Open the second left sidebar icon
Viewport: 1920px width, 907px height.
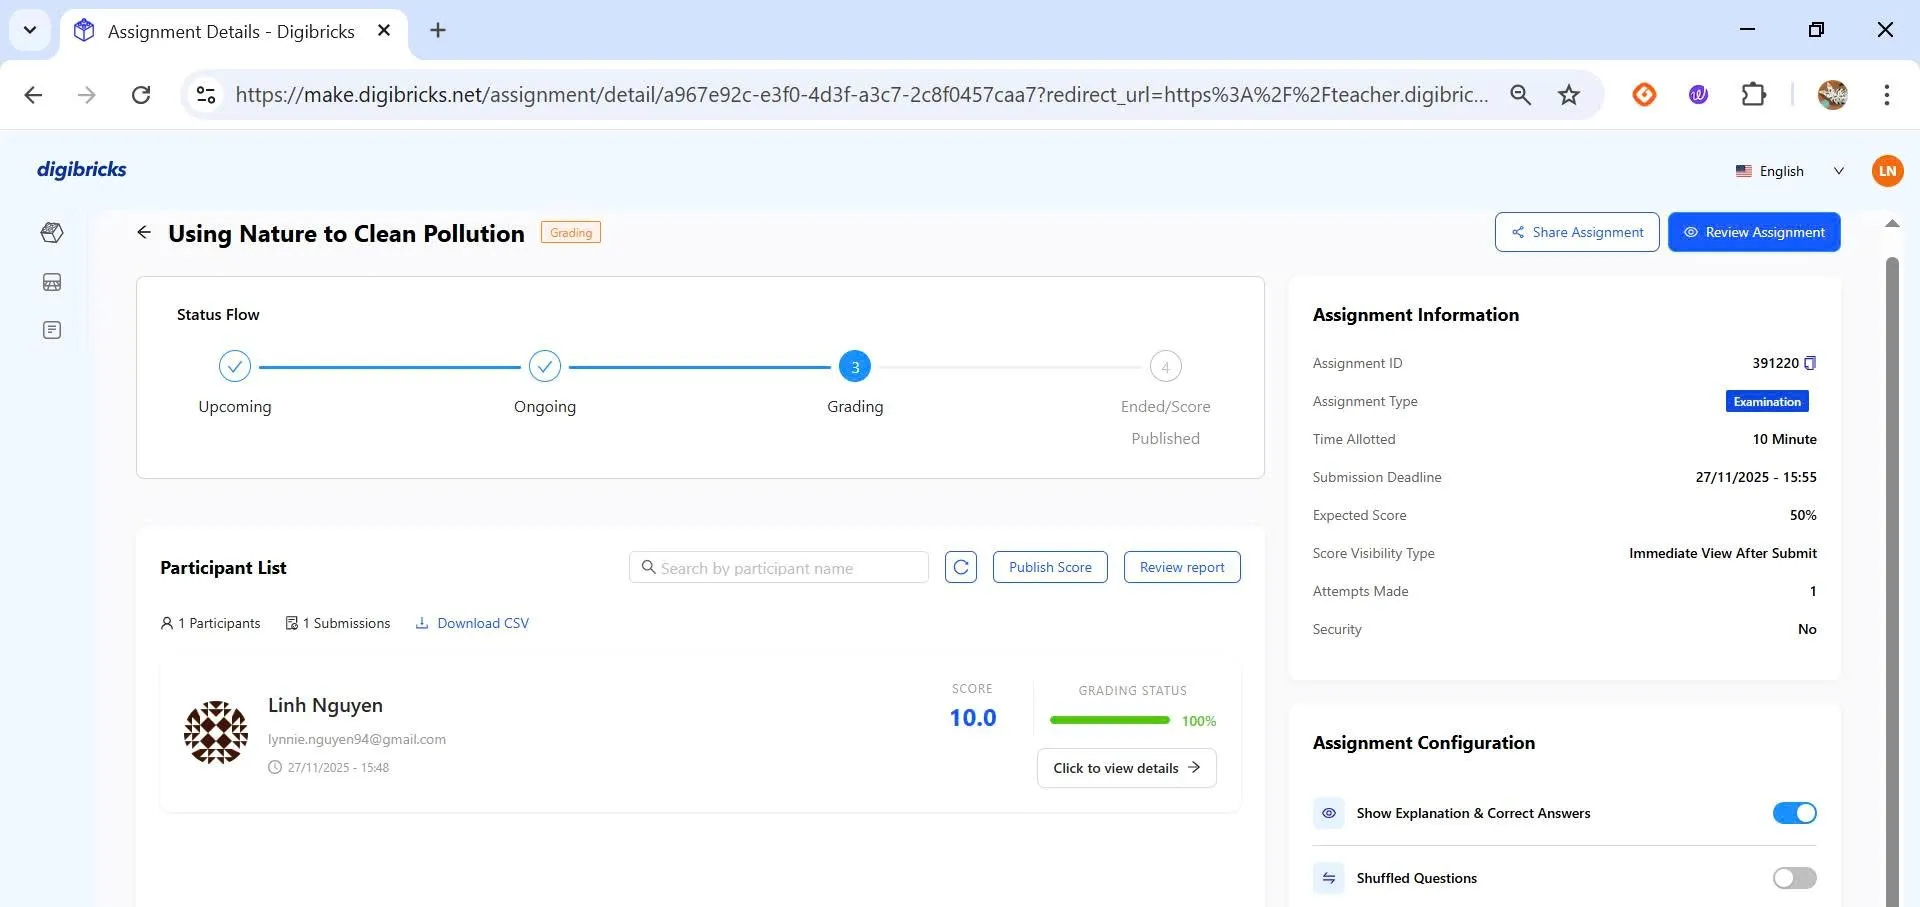[52, 282]
